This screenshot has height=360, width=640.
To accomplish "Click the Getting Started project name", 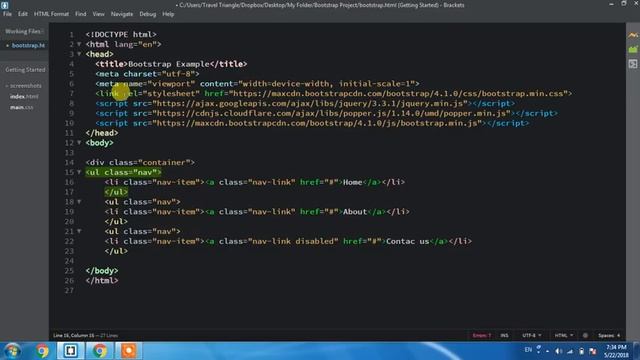I will coord(25,70).
